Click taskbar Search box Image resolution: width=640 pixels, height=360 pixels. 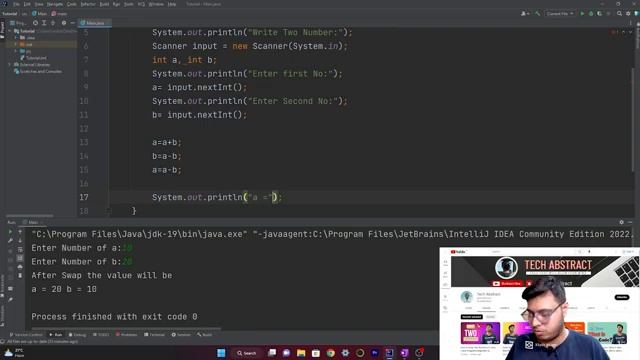(247, 353)
